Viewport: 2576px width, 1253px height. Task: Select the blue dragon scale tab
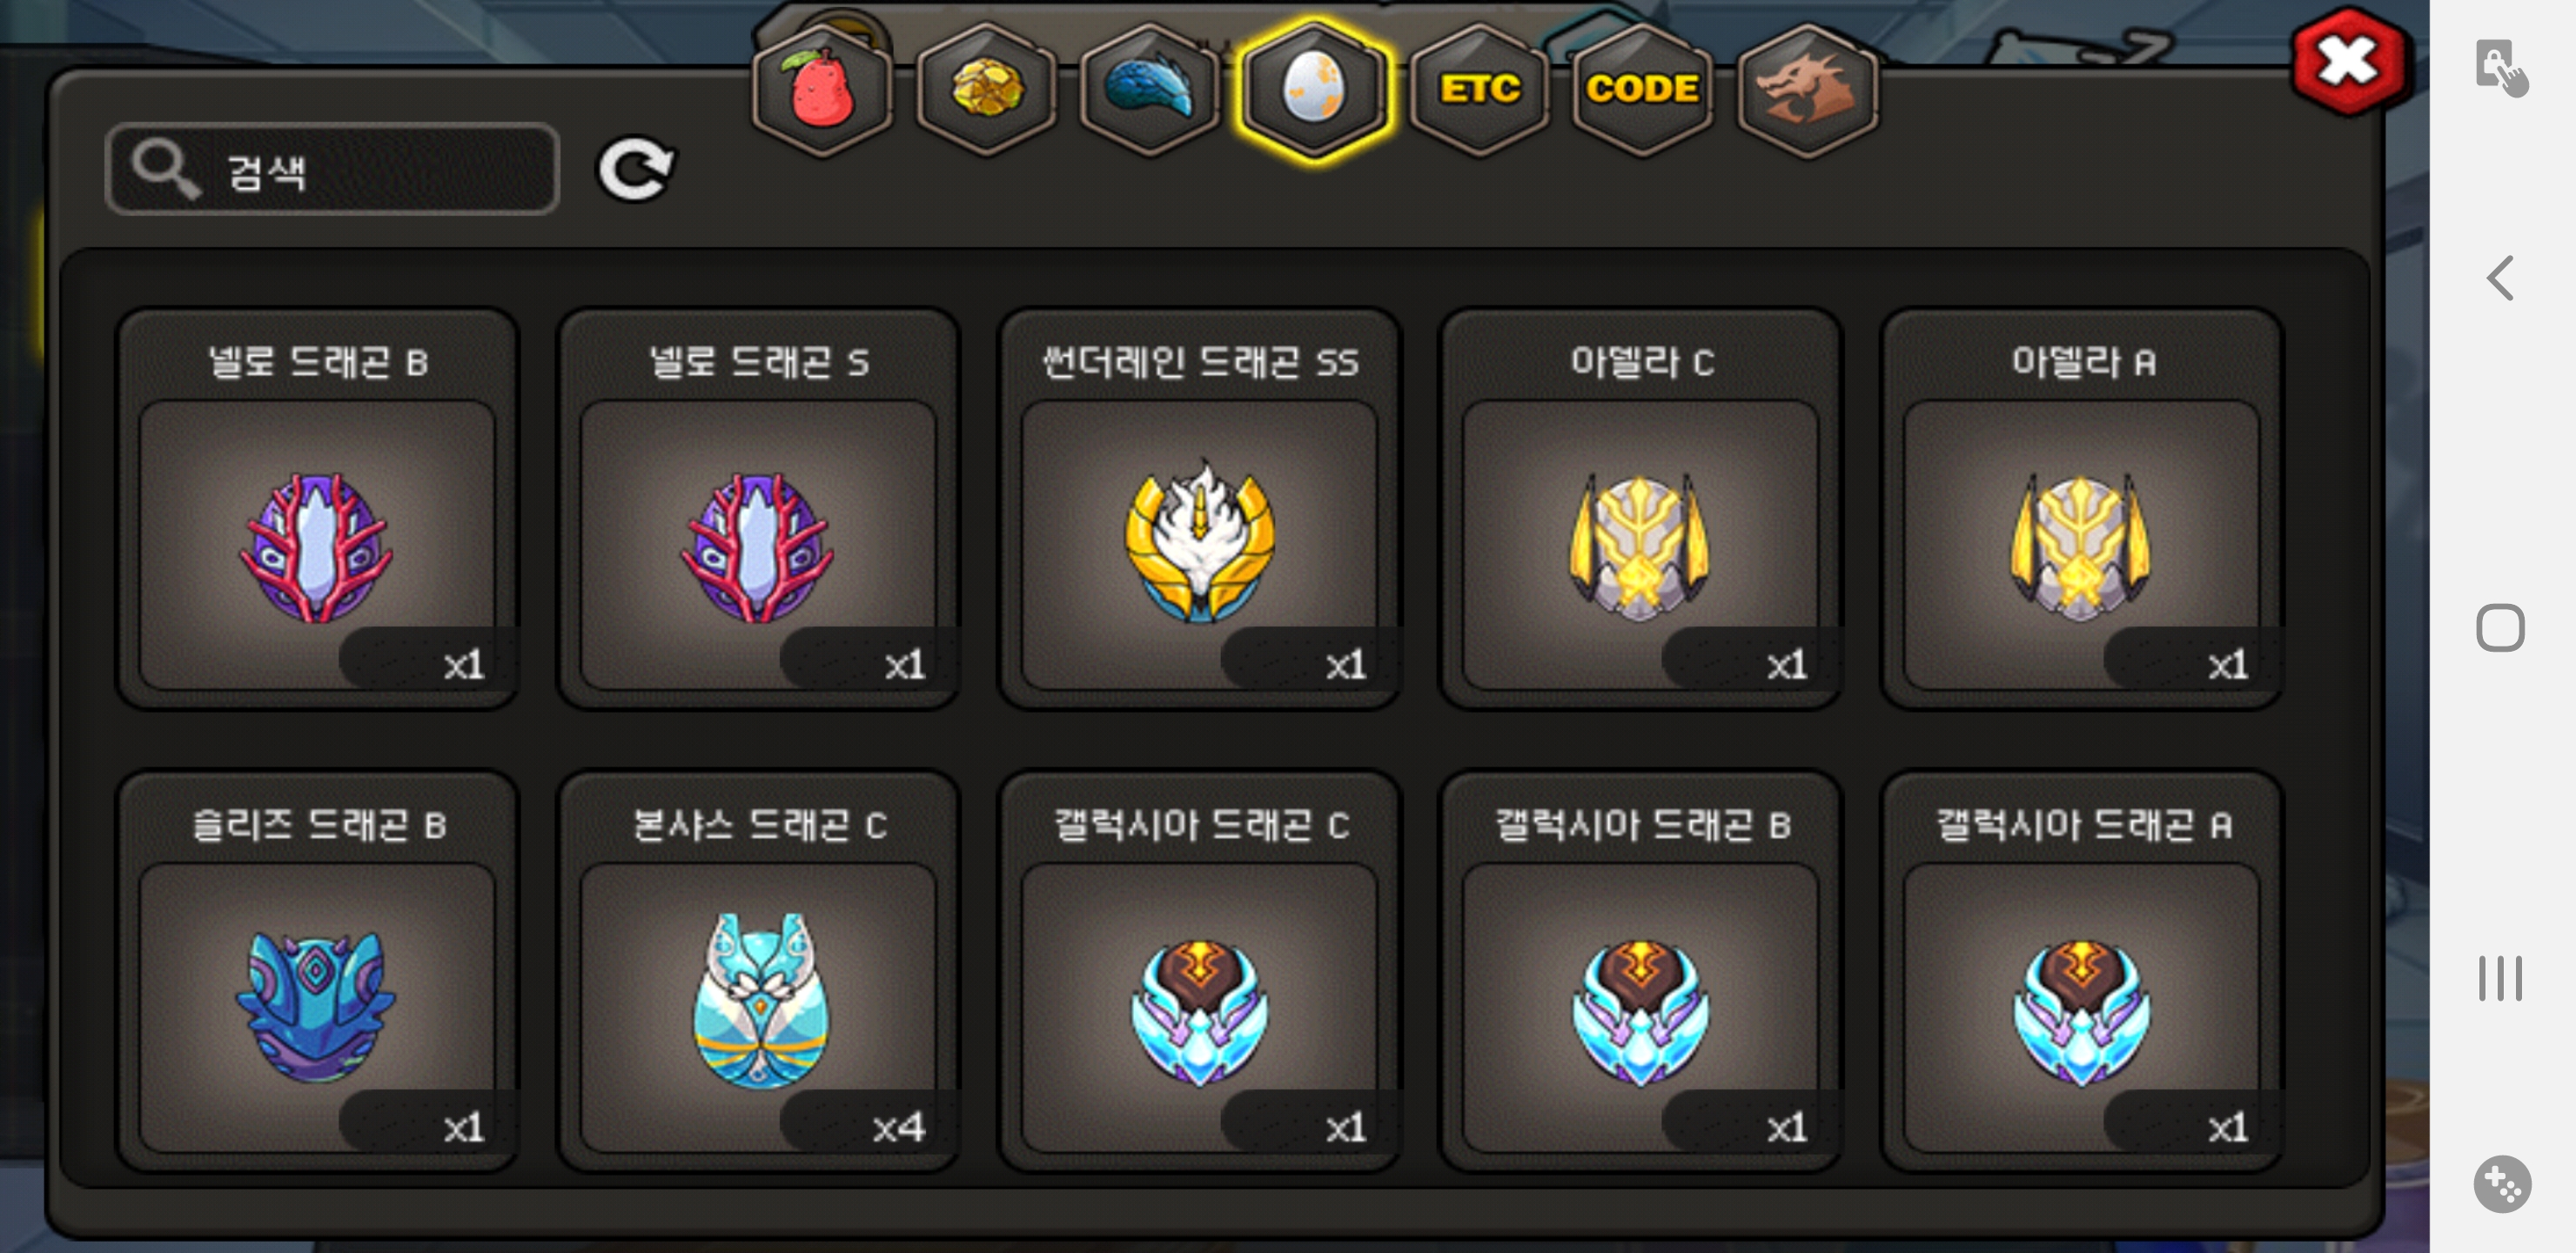click(x=1149, y=90)
